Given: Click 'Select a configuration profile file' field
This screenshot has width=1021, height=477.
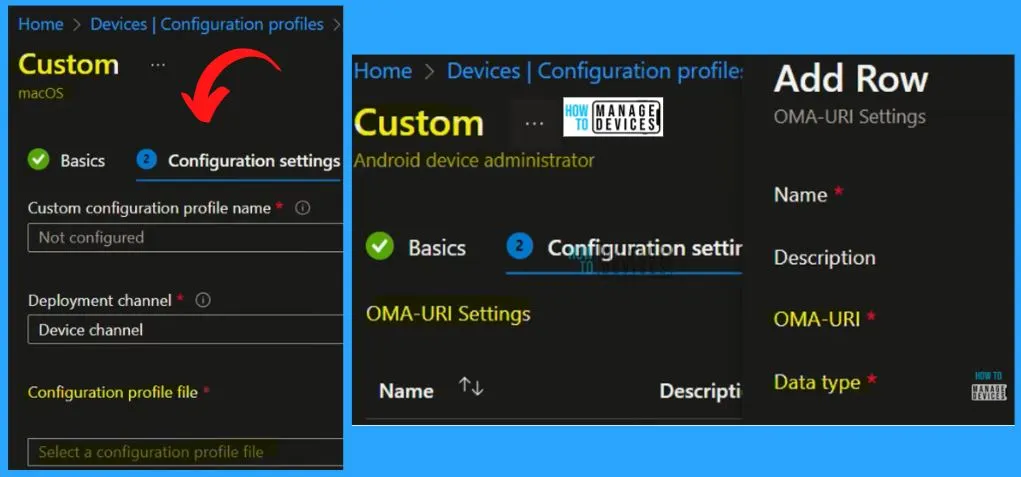Looking at the screenshot, I should 185,452.
